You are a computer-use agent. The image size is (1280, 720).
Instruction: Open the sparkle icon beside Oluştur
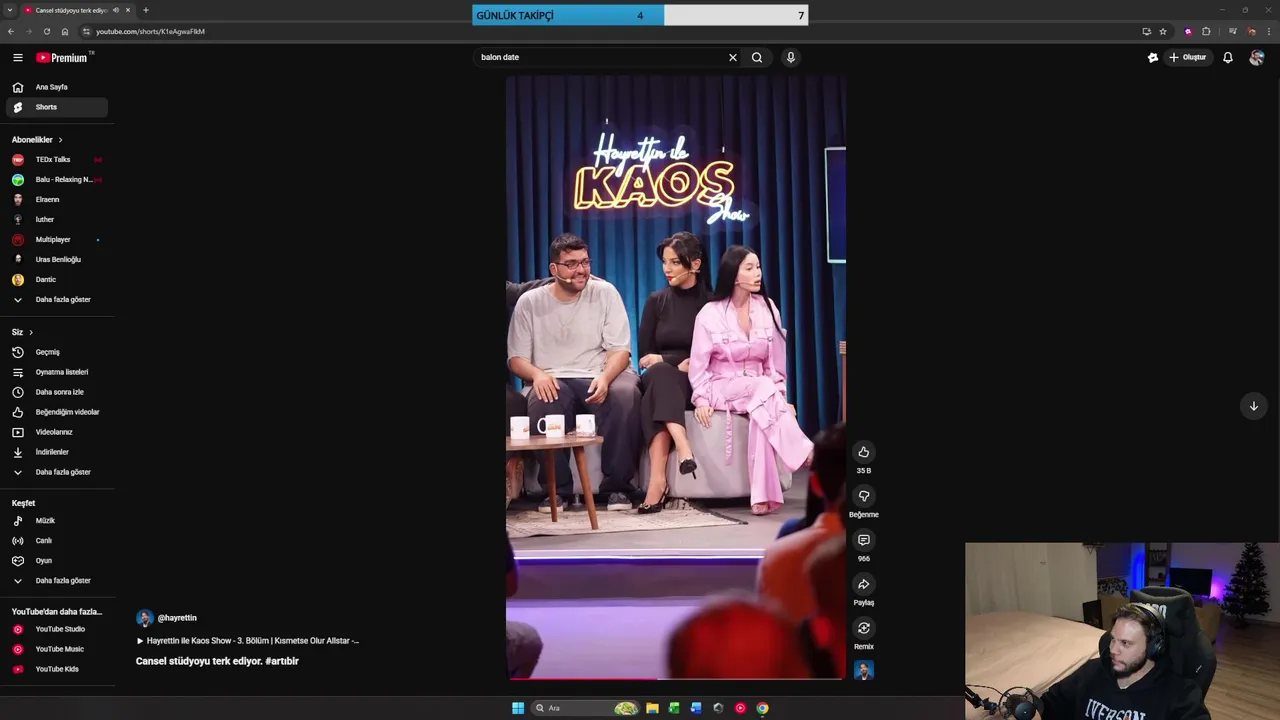click(1152, 57)
